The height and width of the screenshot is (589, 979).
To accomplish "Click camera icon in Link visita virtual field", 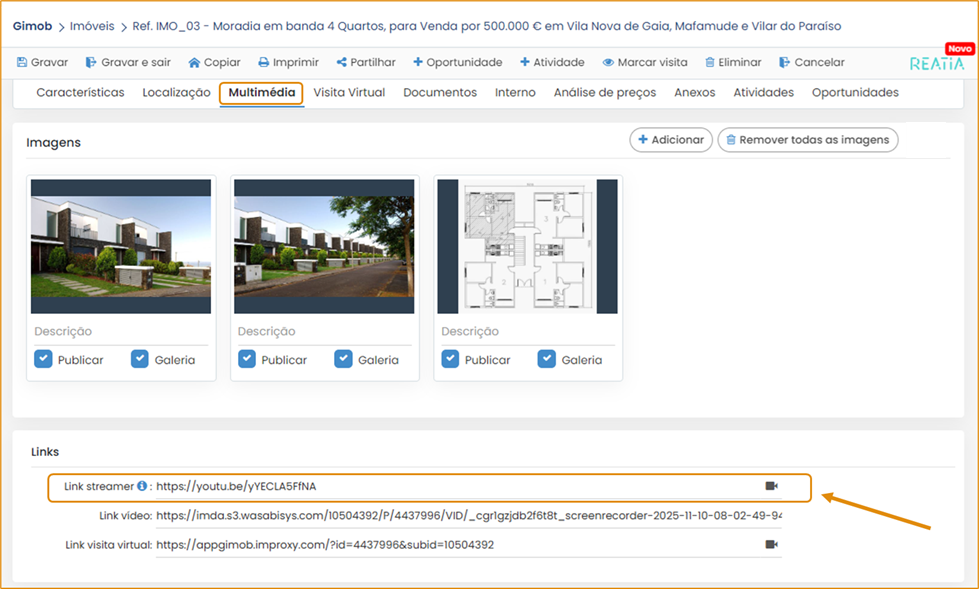I will point(771,544).
